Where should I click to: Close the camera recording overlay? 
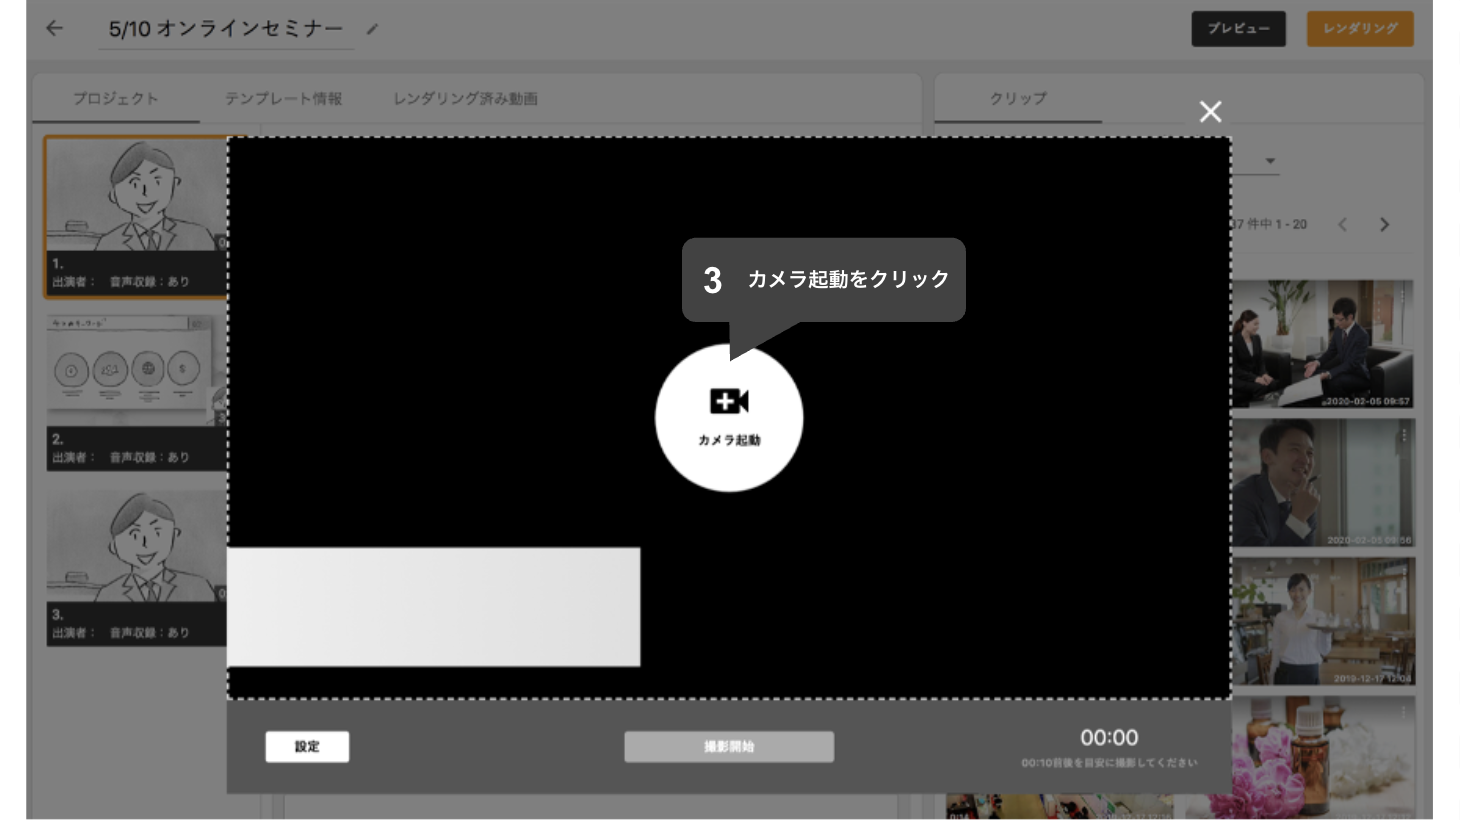point(1210,112)
